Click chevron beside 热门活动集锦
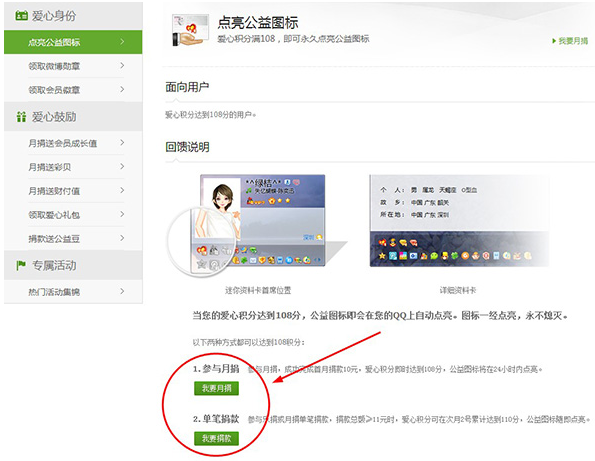The width and height of the screenshot is (595, 461). 122,291
